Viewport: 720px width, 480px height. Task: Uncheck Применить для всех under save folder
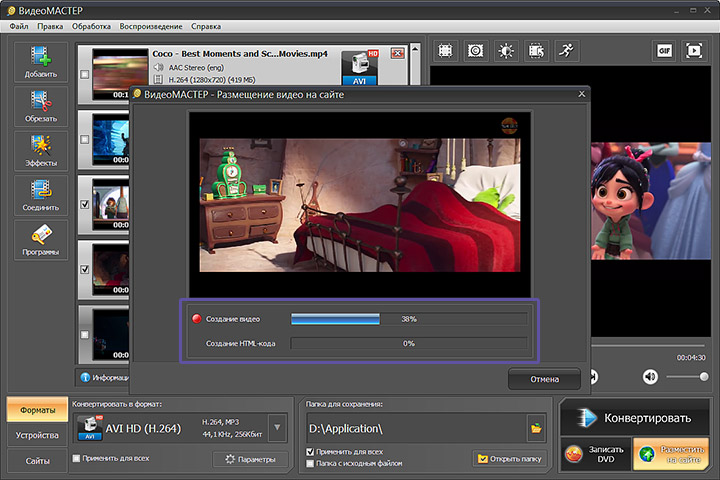point(310,452)
